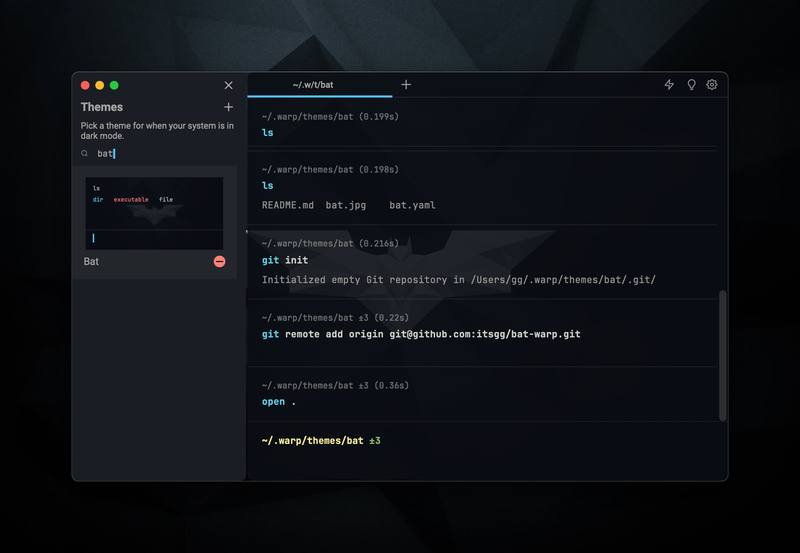
Task: Click the yellow minimize window button
Action: (99, 85)
